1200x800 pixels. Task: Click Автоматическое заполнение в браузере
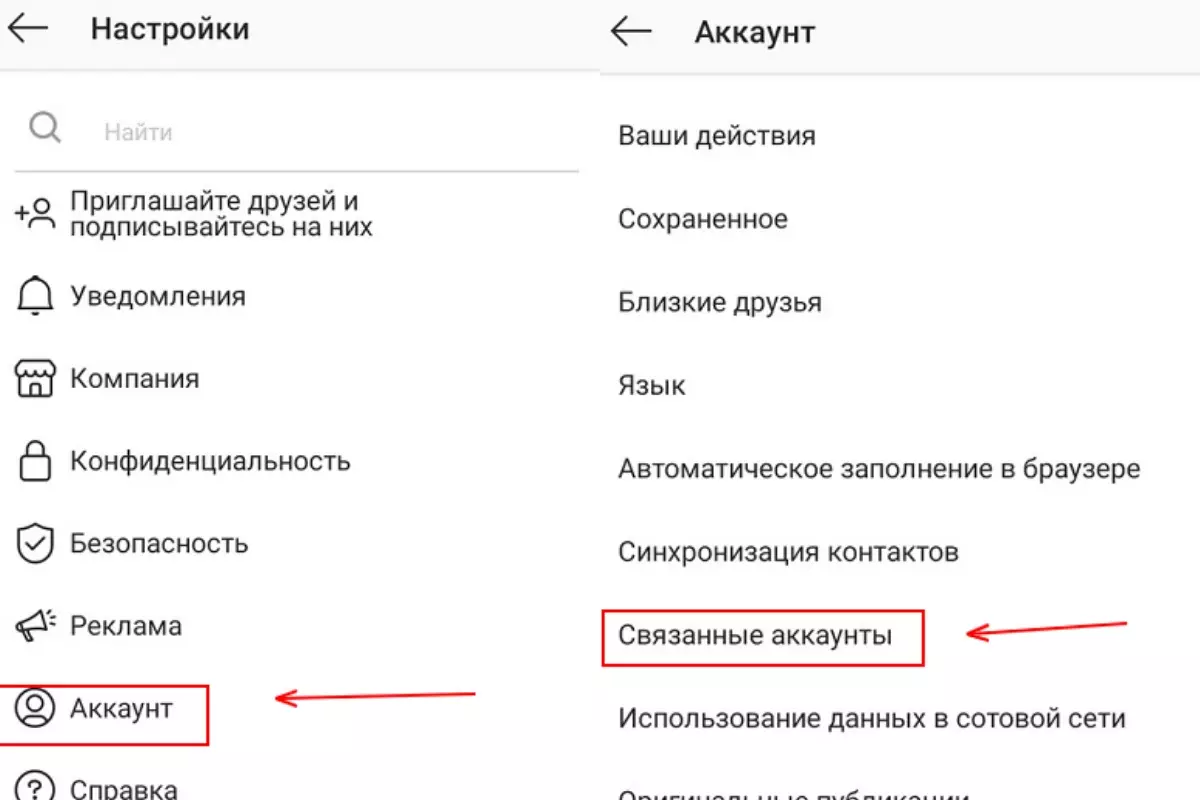pos(880,468)
